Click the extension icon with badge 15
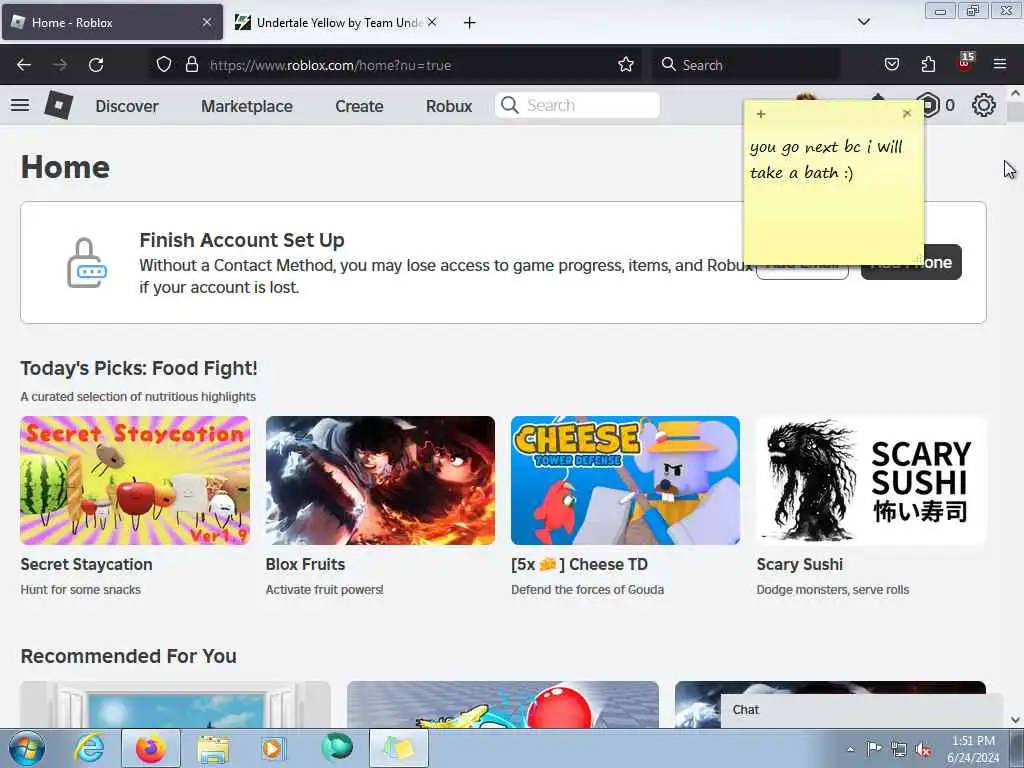 click(965, 63)
